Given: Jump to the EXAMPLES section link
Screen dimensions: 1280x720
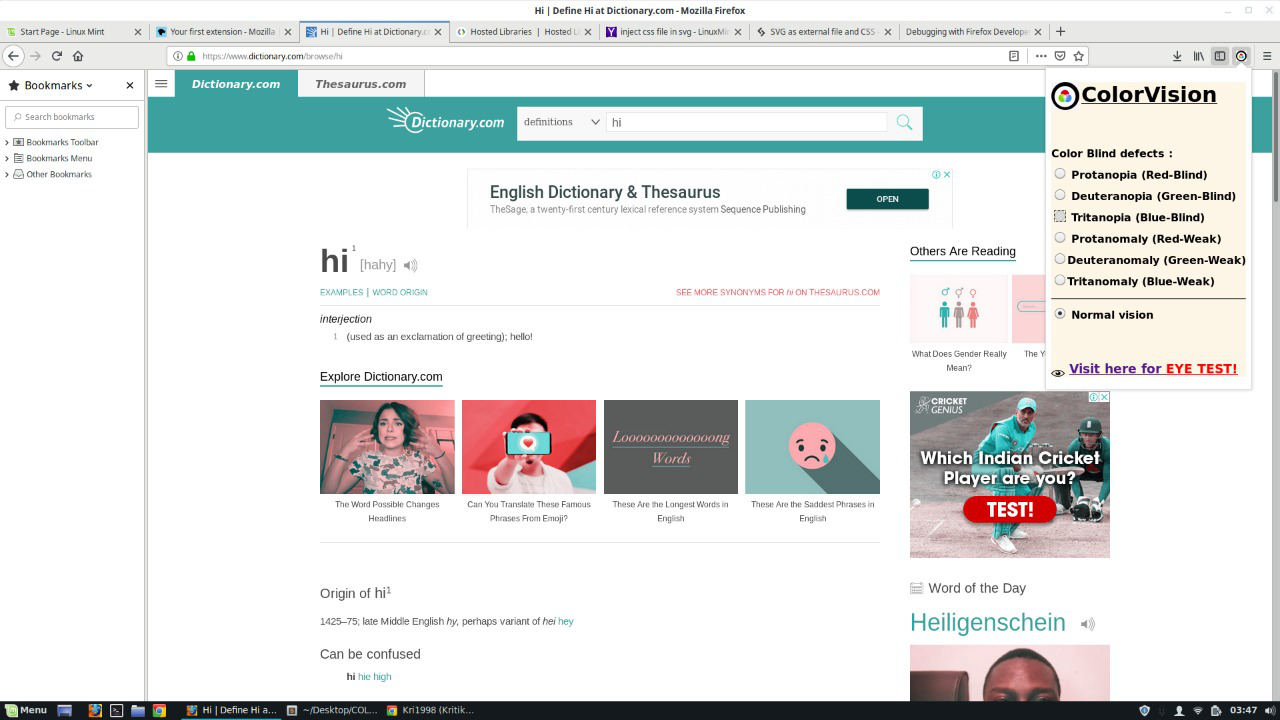Looking at the screenshot, I should point(341,292).
